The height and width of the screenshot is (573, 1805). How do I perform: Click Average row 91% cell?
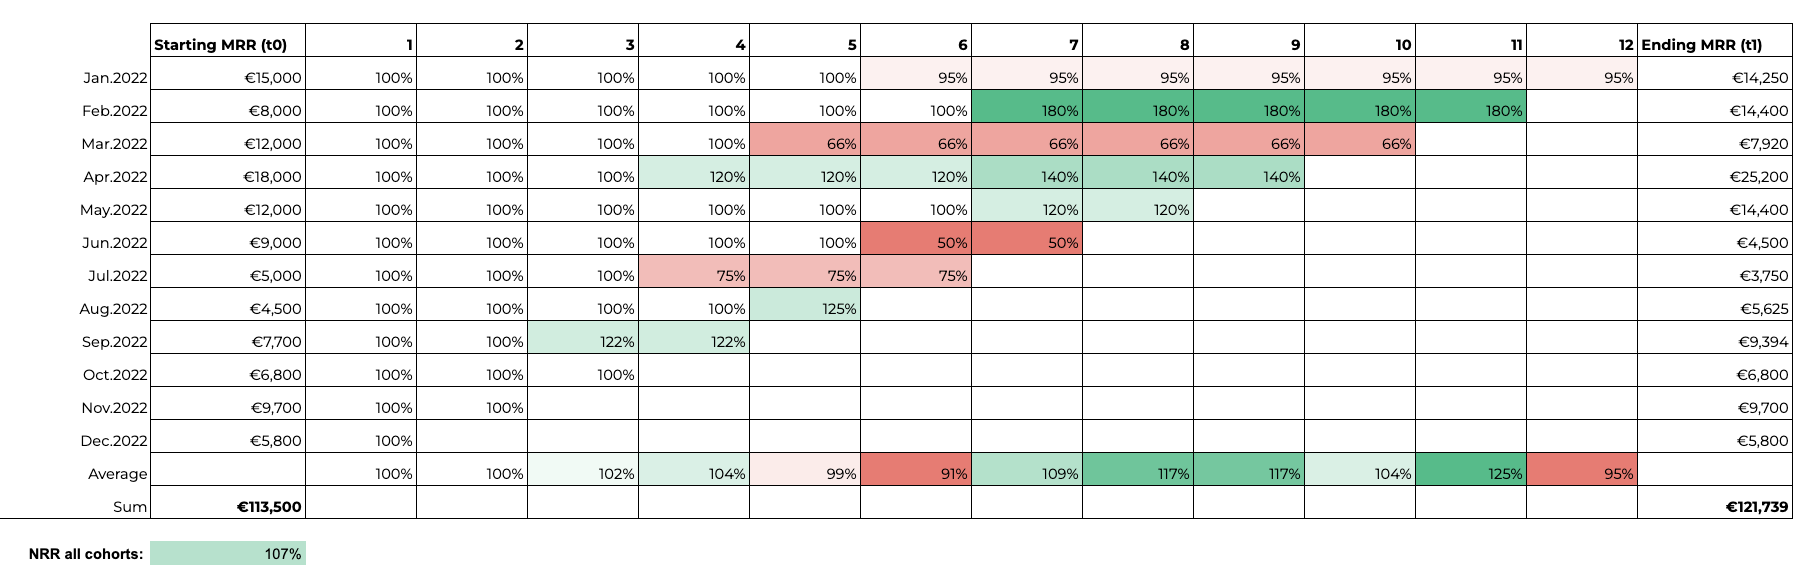tap(916, 473)
